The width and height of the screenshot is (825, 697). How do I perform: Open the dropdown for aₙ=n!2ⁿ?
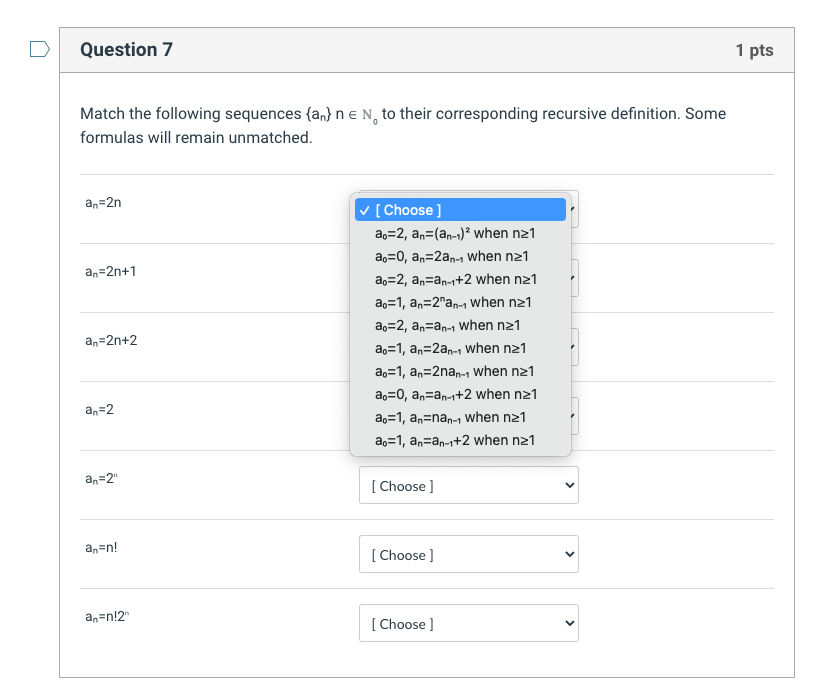469,623
